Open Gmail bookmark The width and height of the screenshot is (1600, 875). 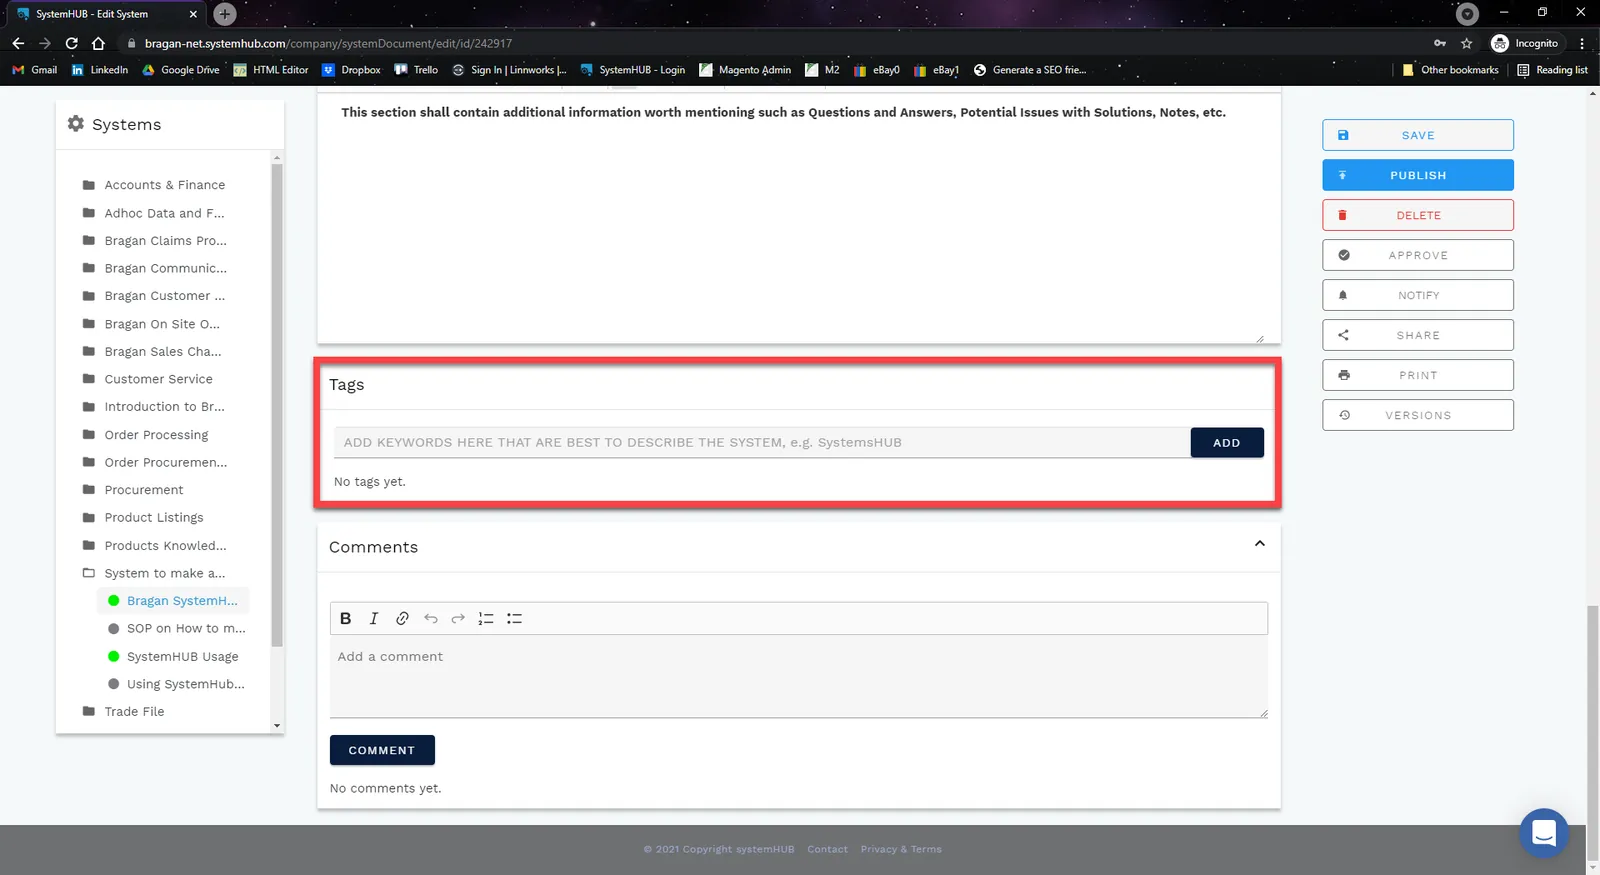point(34,70)
